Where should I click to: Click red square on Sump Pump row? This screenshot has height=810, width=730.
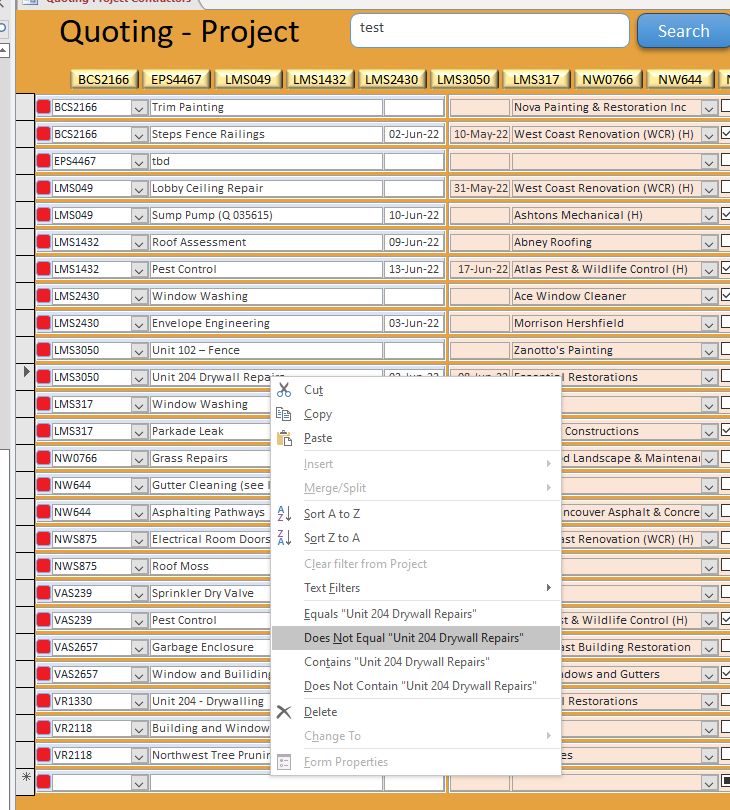pos(43,215)
